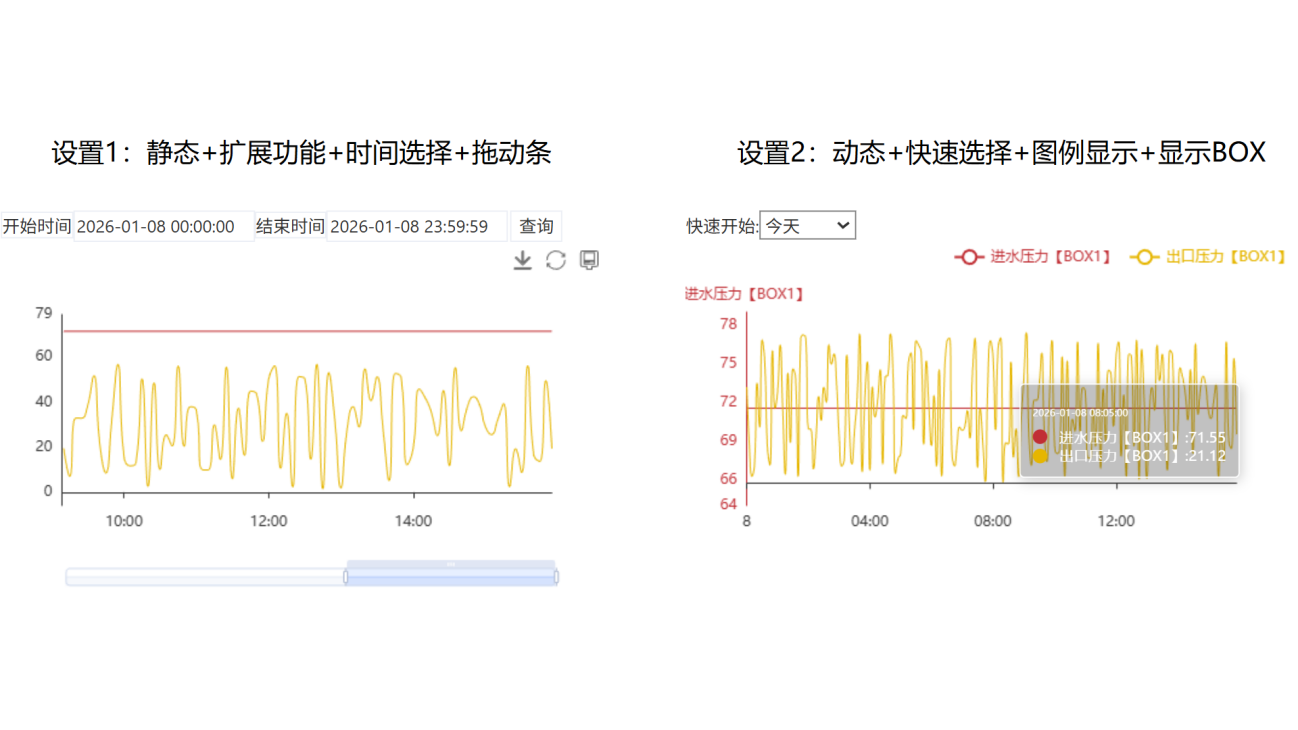Click the right handle of the zoom slider
This screenshot has height=730, width=1298.
[556, 577]
